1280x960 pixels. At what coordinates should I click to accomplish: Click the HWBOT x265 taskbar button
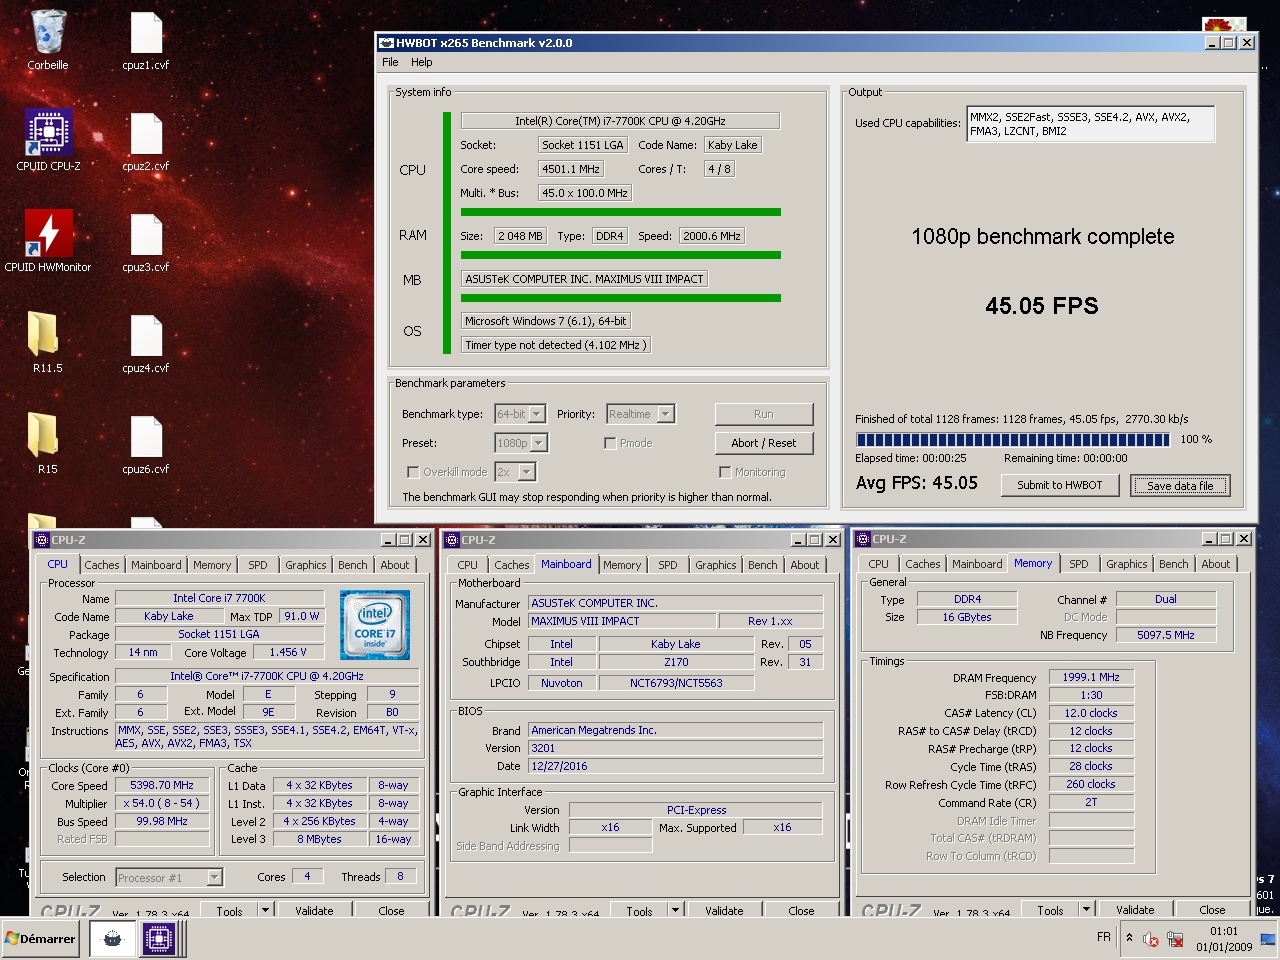[112, 939]
